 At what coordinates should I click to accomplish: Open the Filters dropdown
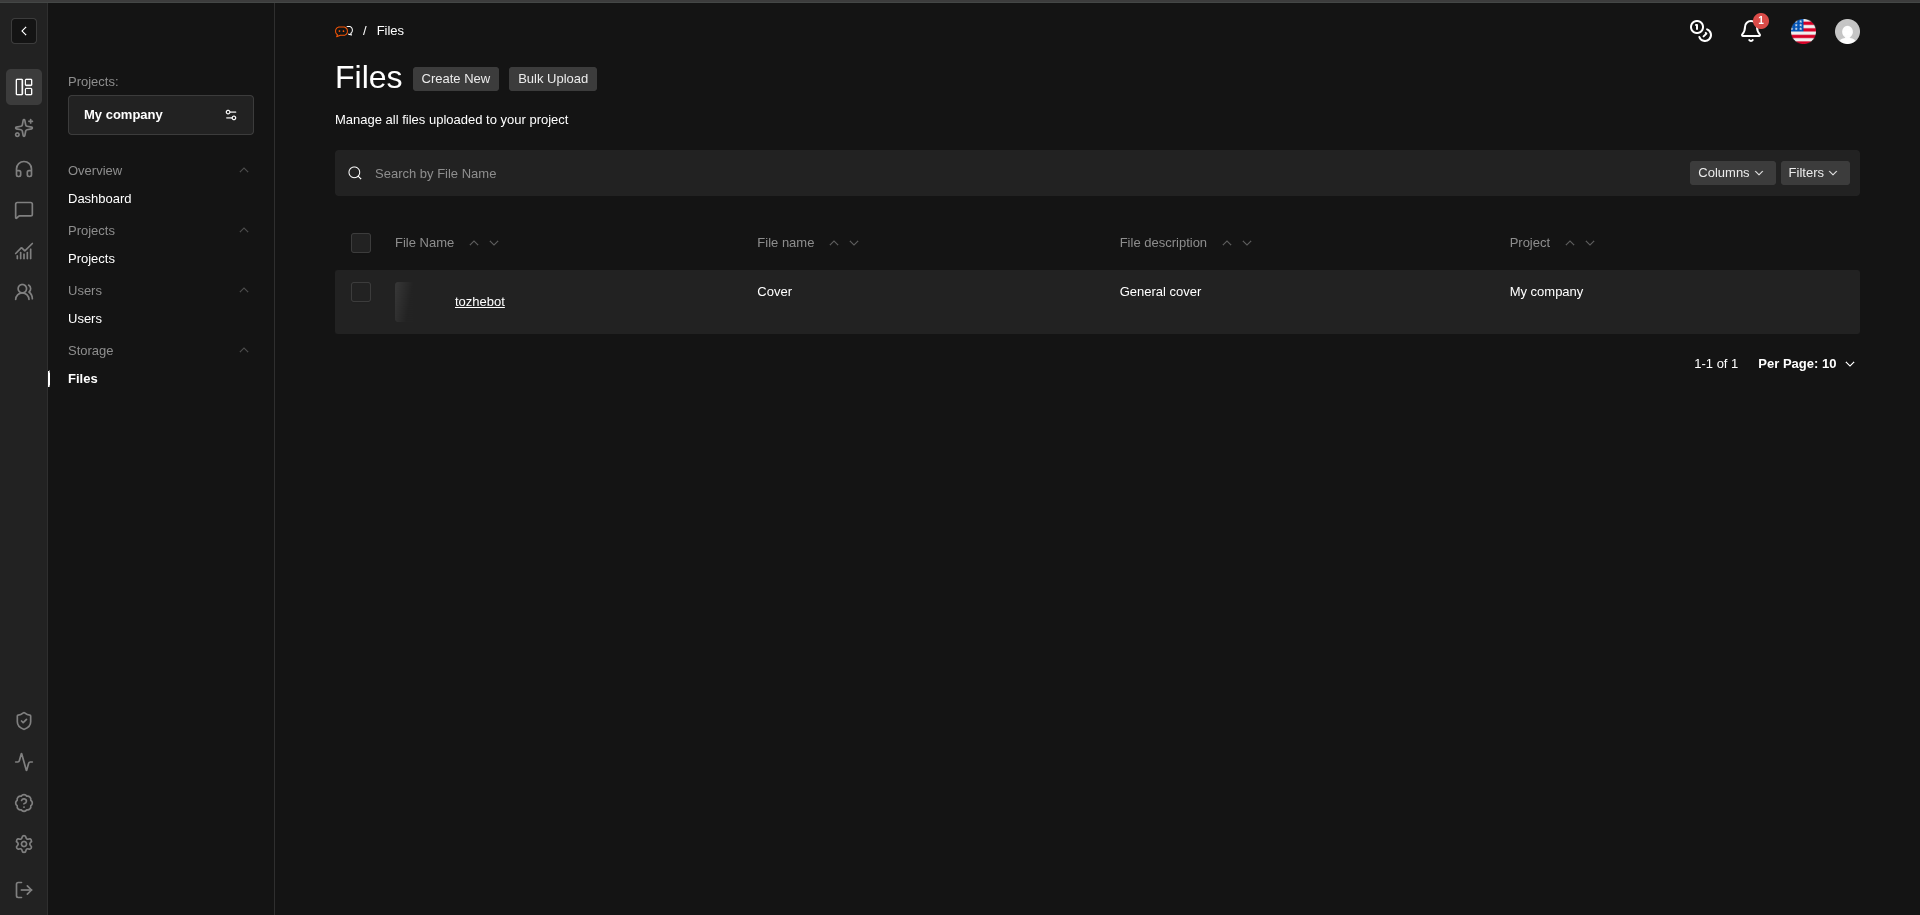pyautogui.click(x=1815, y=173)
